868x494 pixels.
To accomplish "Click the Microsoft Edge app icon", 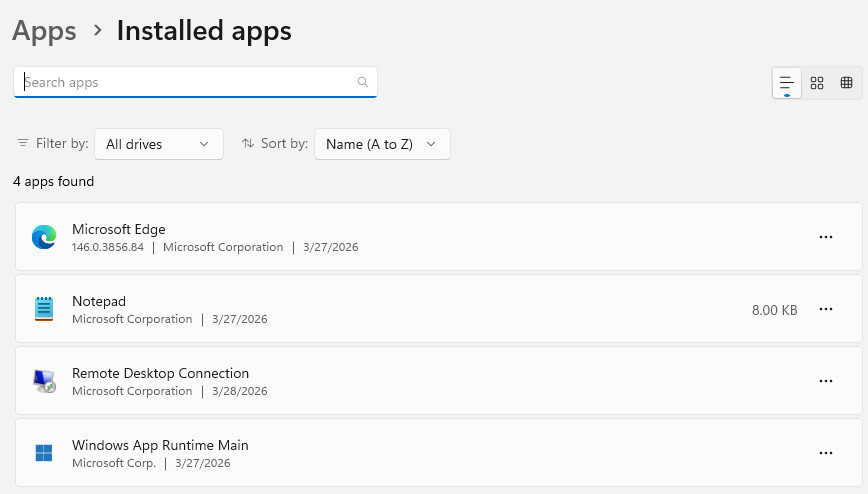I will click(44, 237).
